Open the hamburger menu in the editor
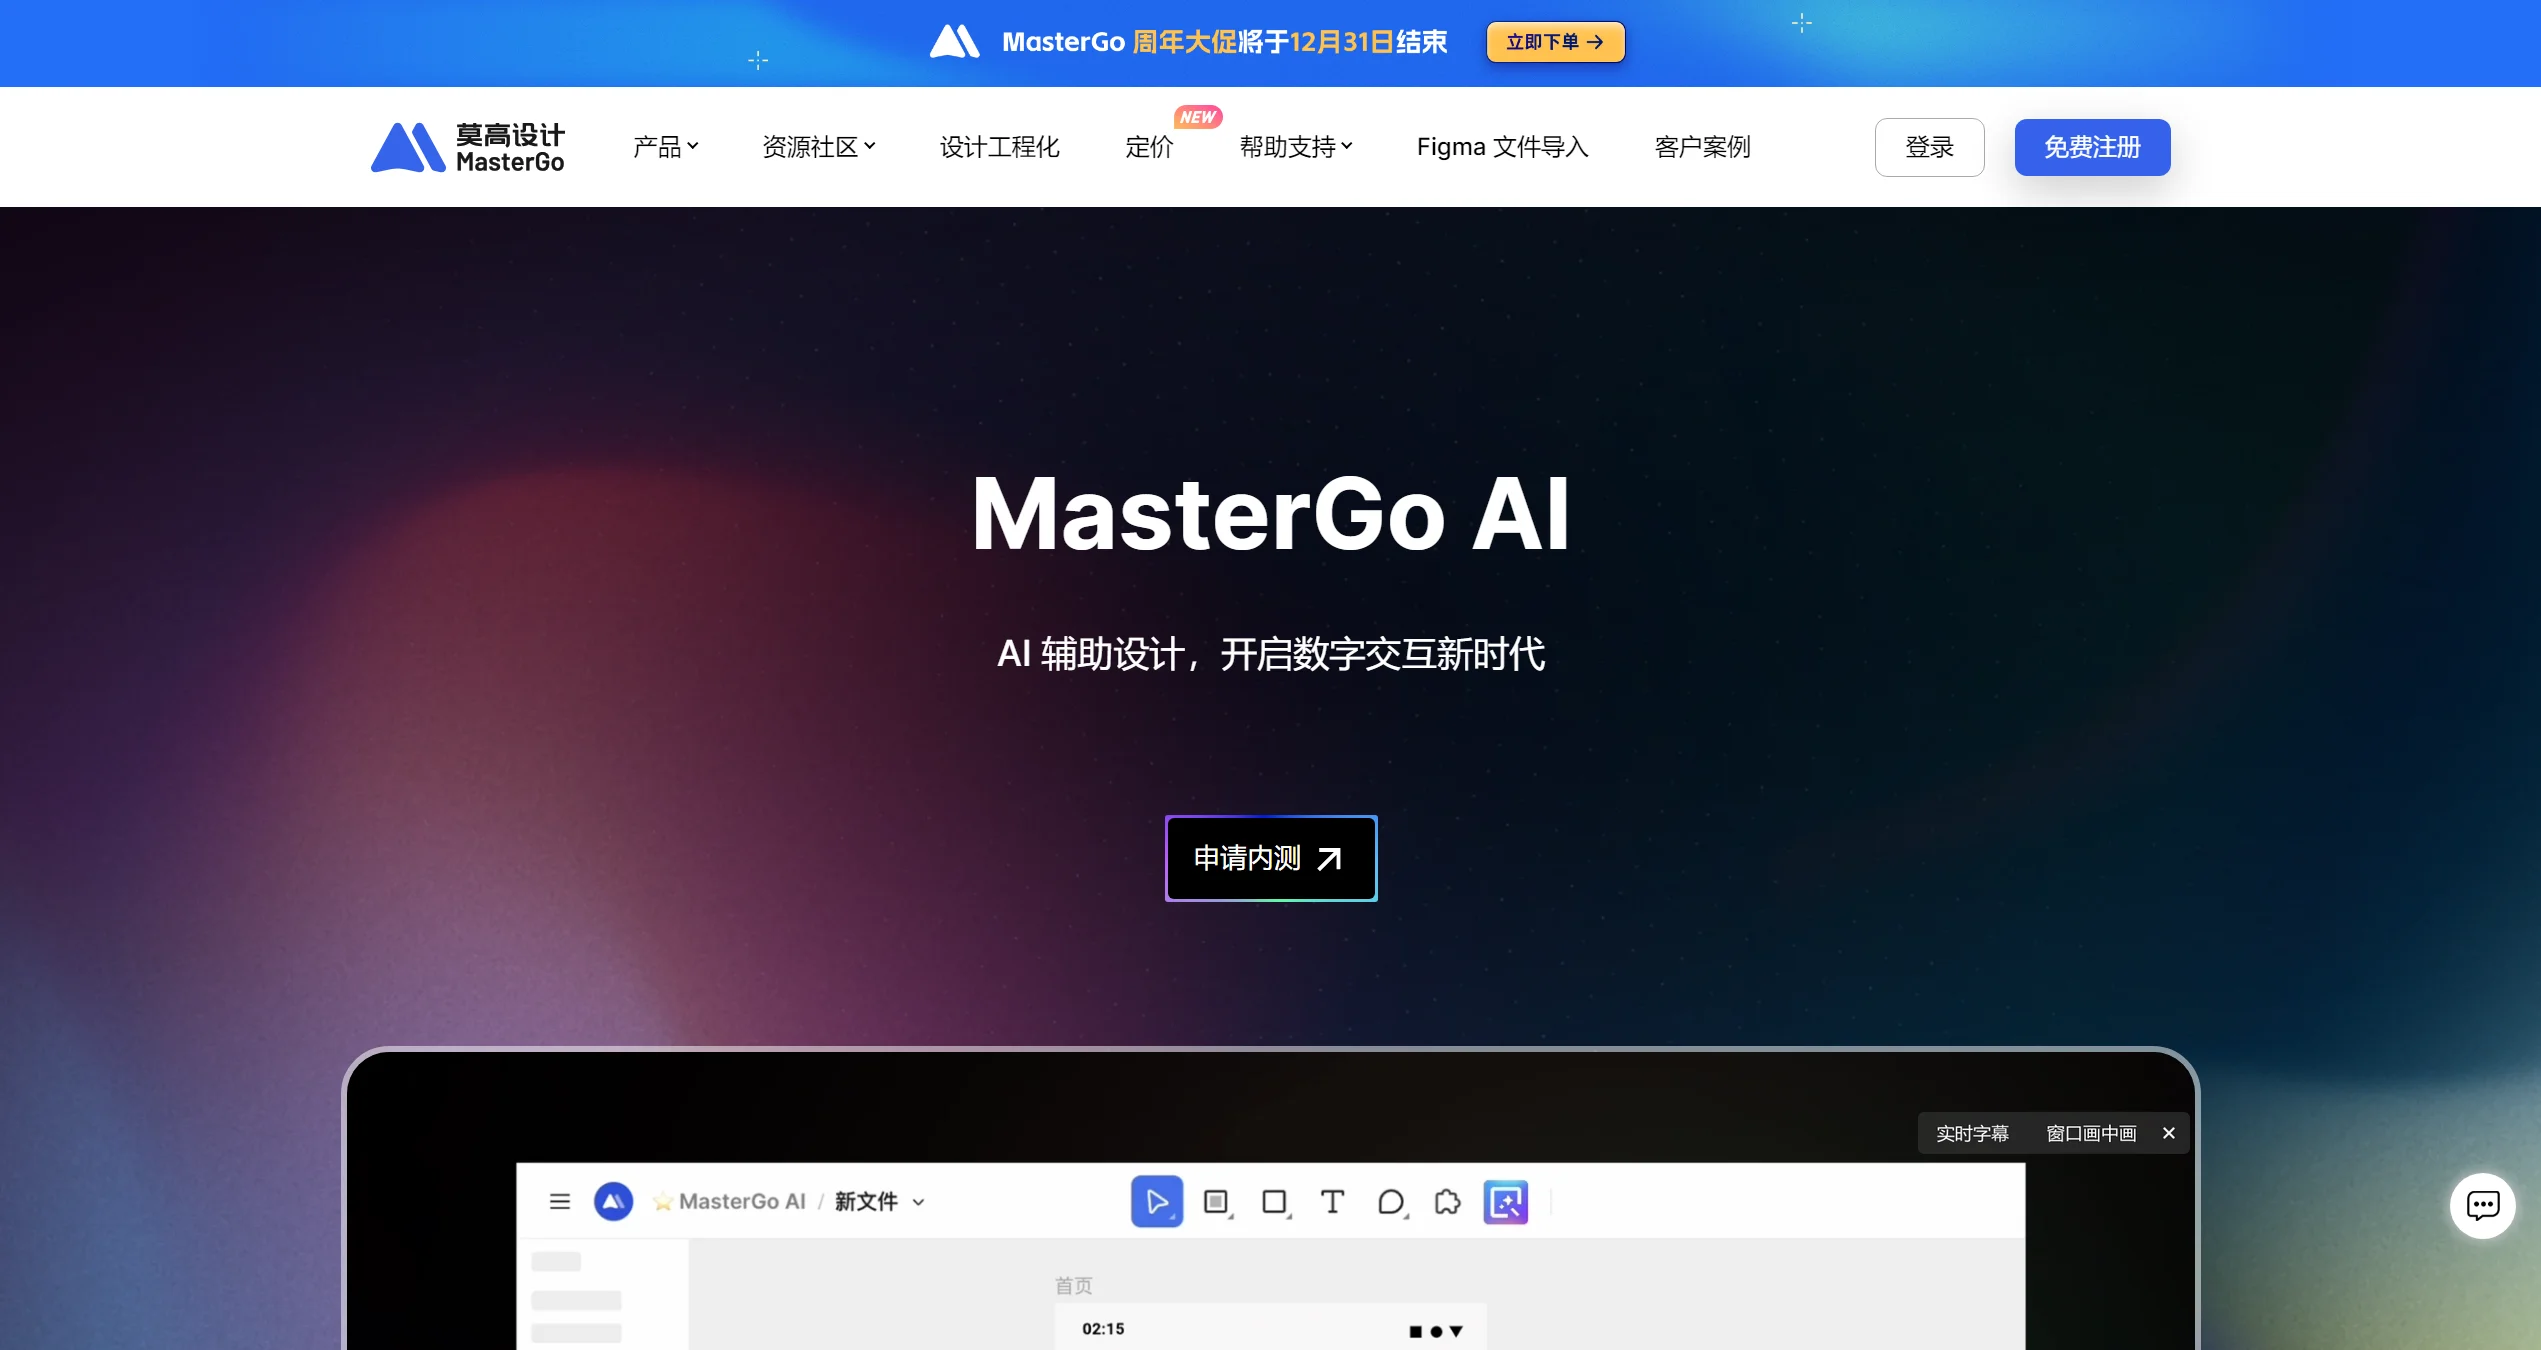Viewport: 2541px width, 1350px height. click(559, 1201)
